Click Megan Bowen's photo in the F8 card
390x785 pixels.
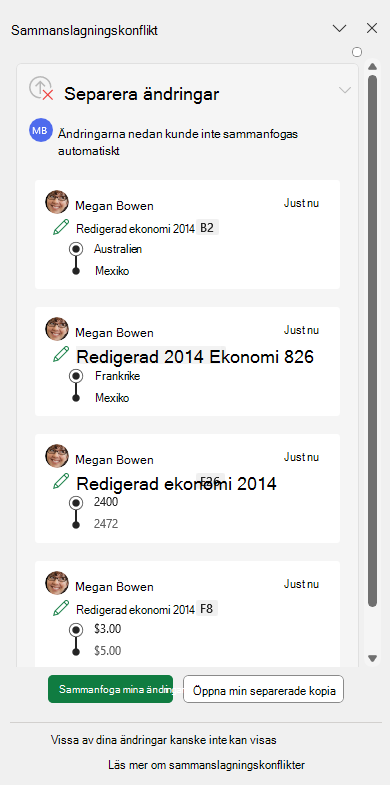[57, 583]
